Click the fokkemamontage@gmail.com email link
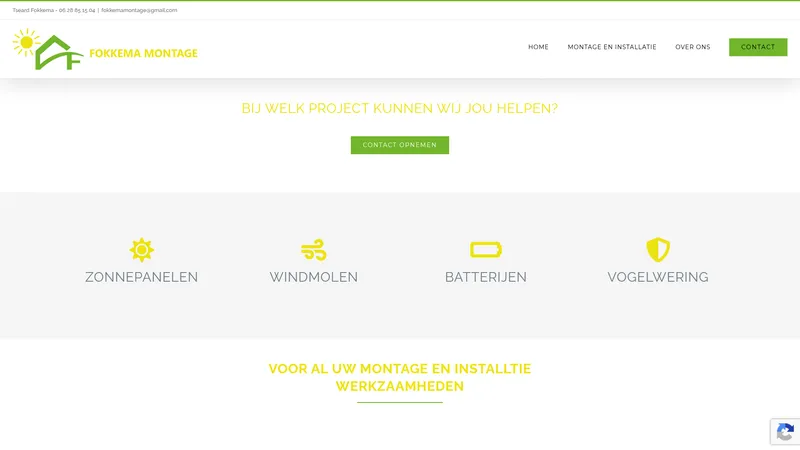 pyautogui.click(x=139, y=10)
